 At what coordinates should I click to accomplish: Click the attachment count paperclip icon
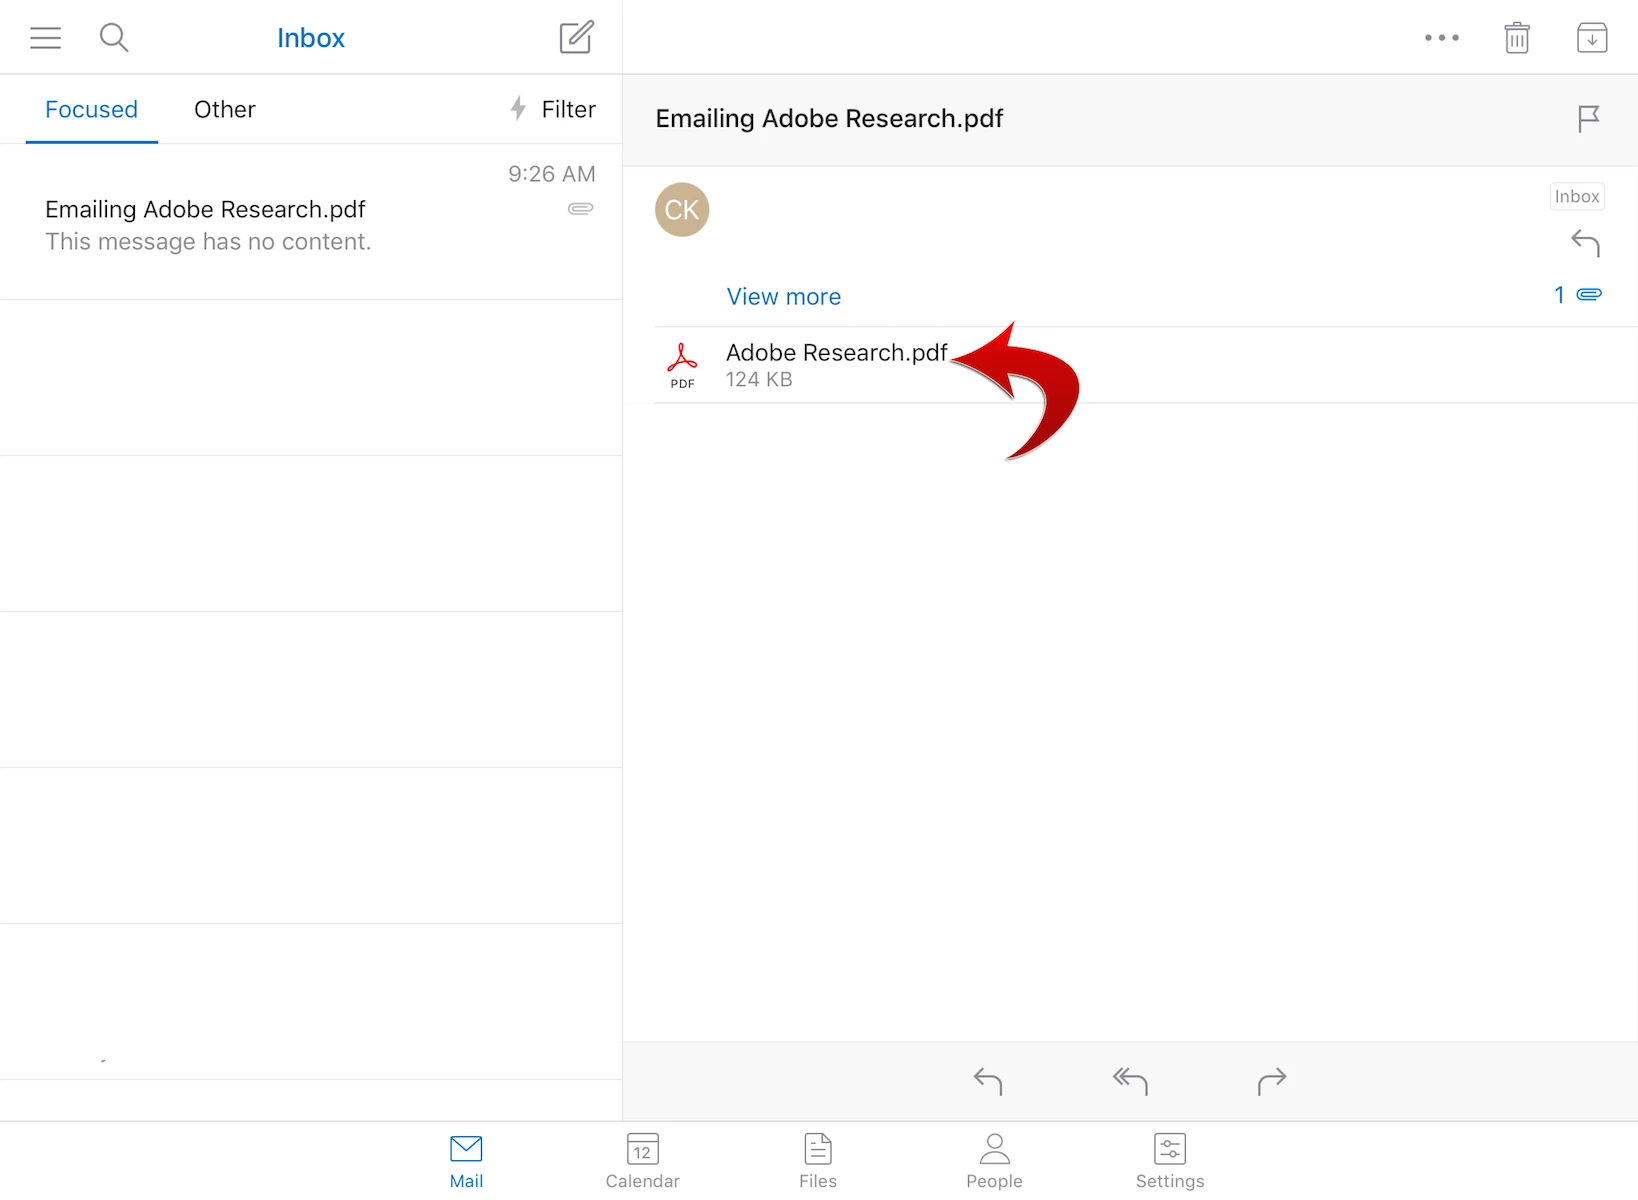tap(1589, 294)
